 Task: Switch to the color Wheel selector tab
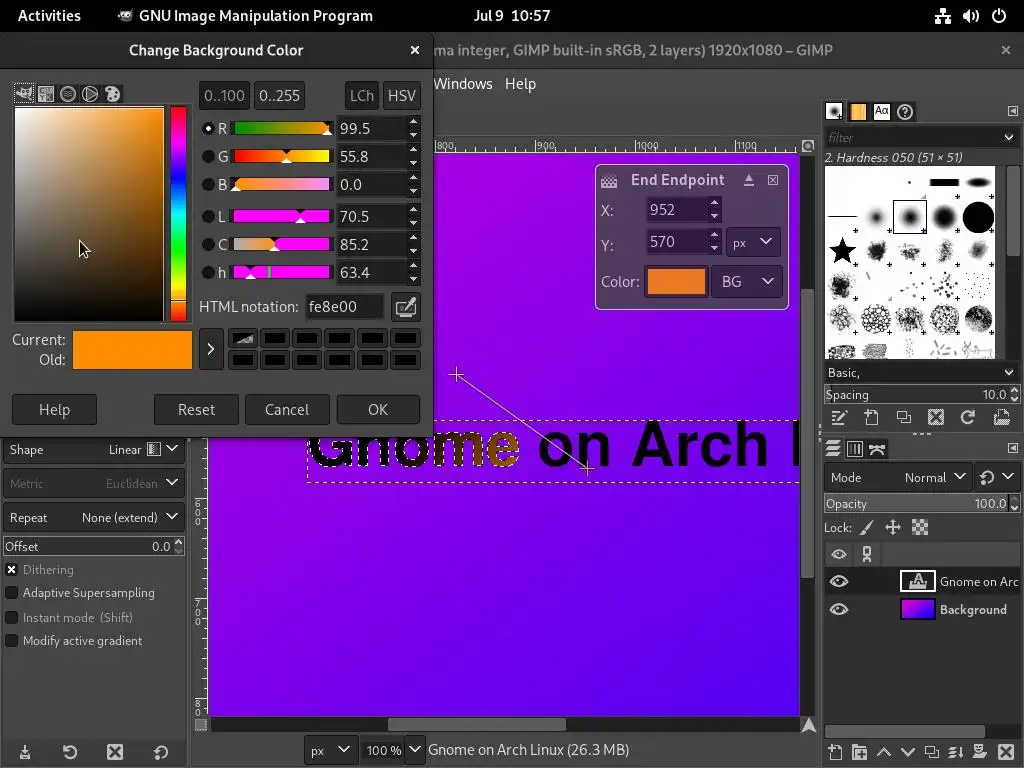[90, 93]
